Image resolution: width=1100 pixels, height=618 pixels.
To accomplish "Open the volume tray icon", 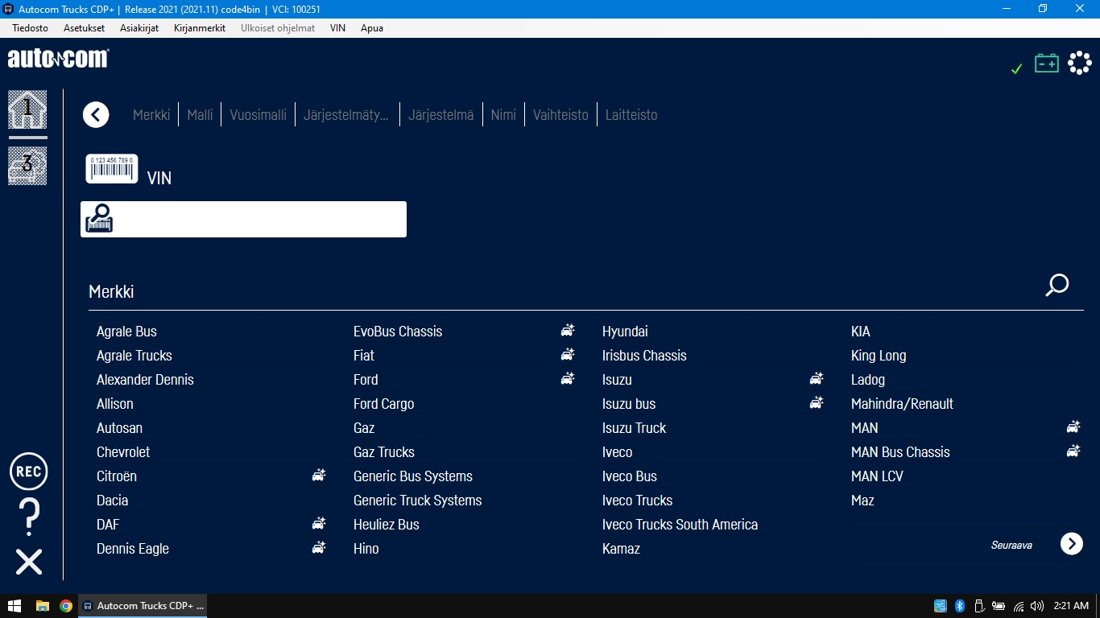I will coord(1037,605).
